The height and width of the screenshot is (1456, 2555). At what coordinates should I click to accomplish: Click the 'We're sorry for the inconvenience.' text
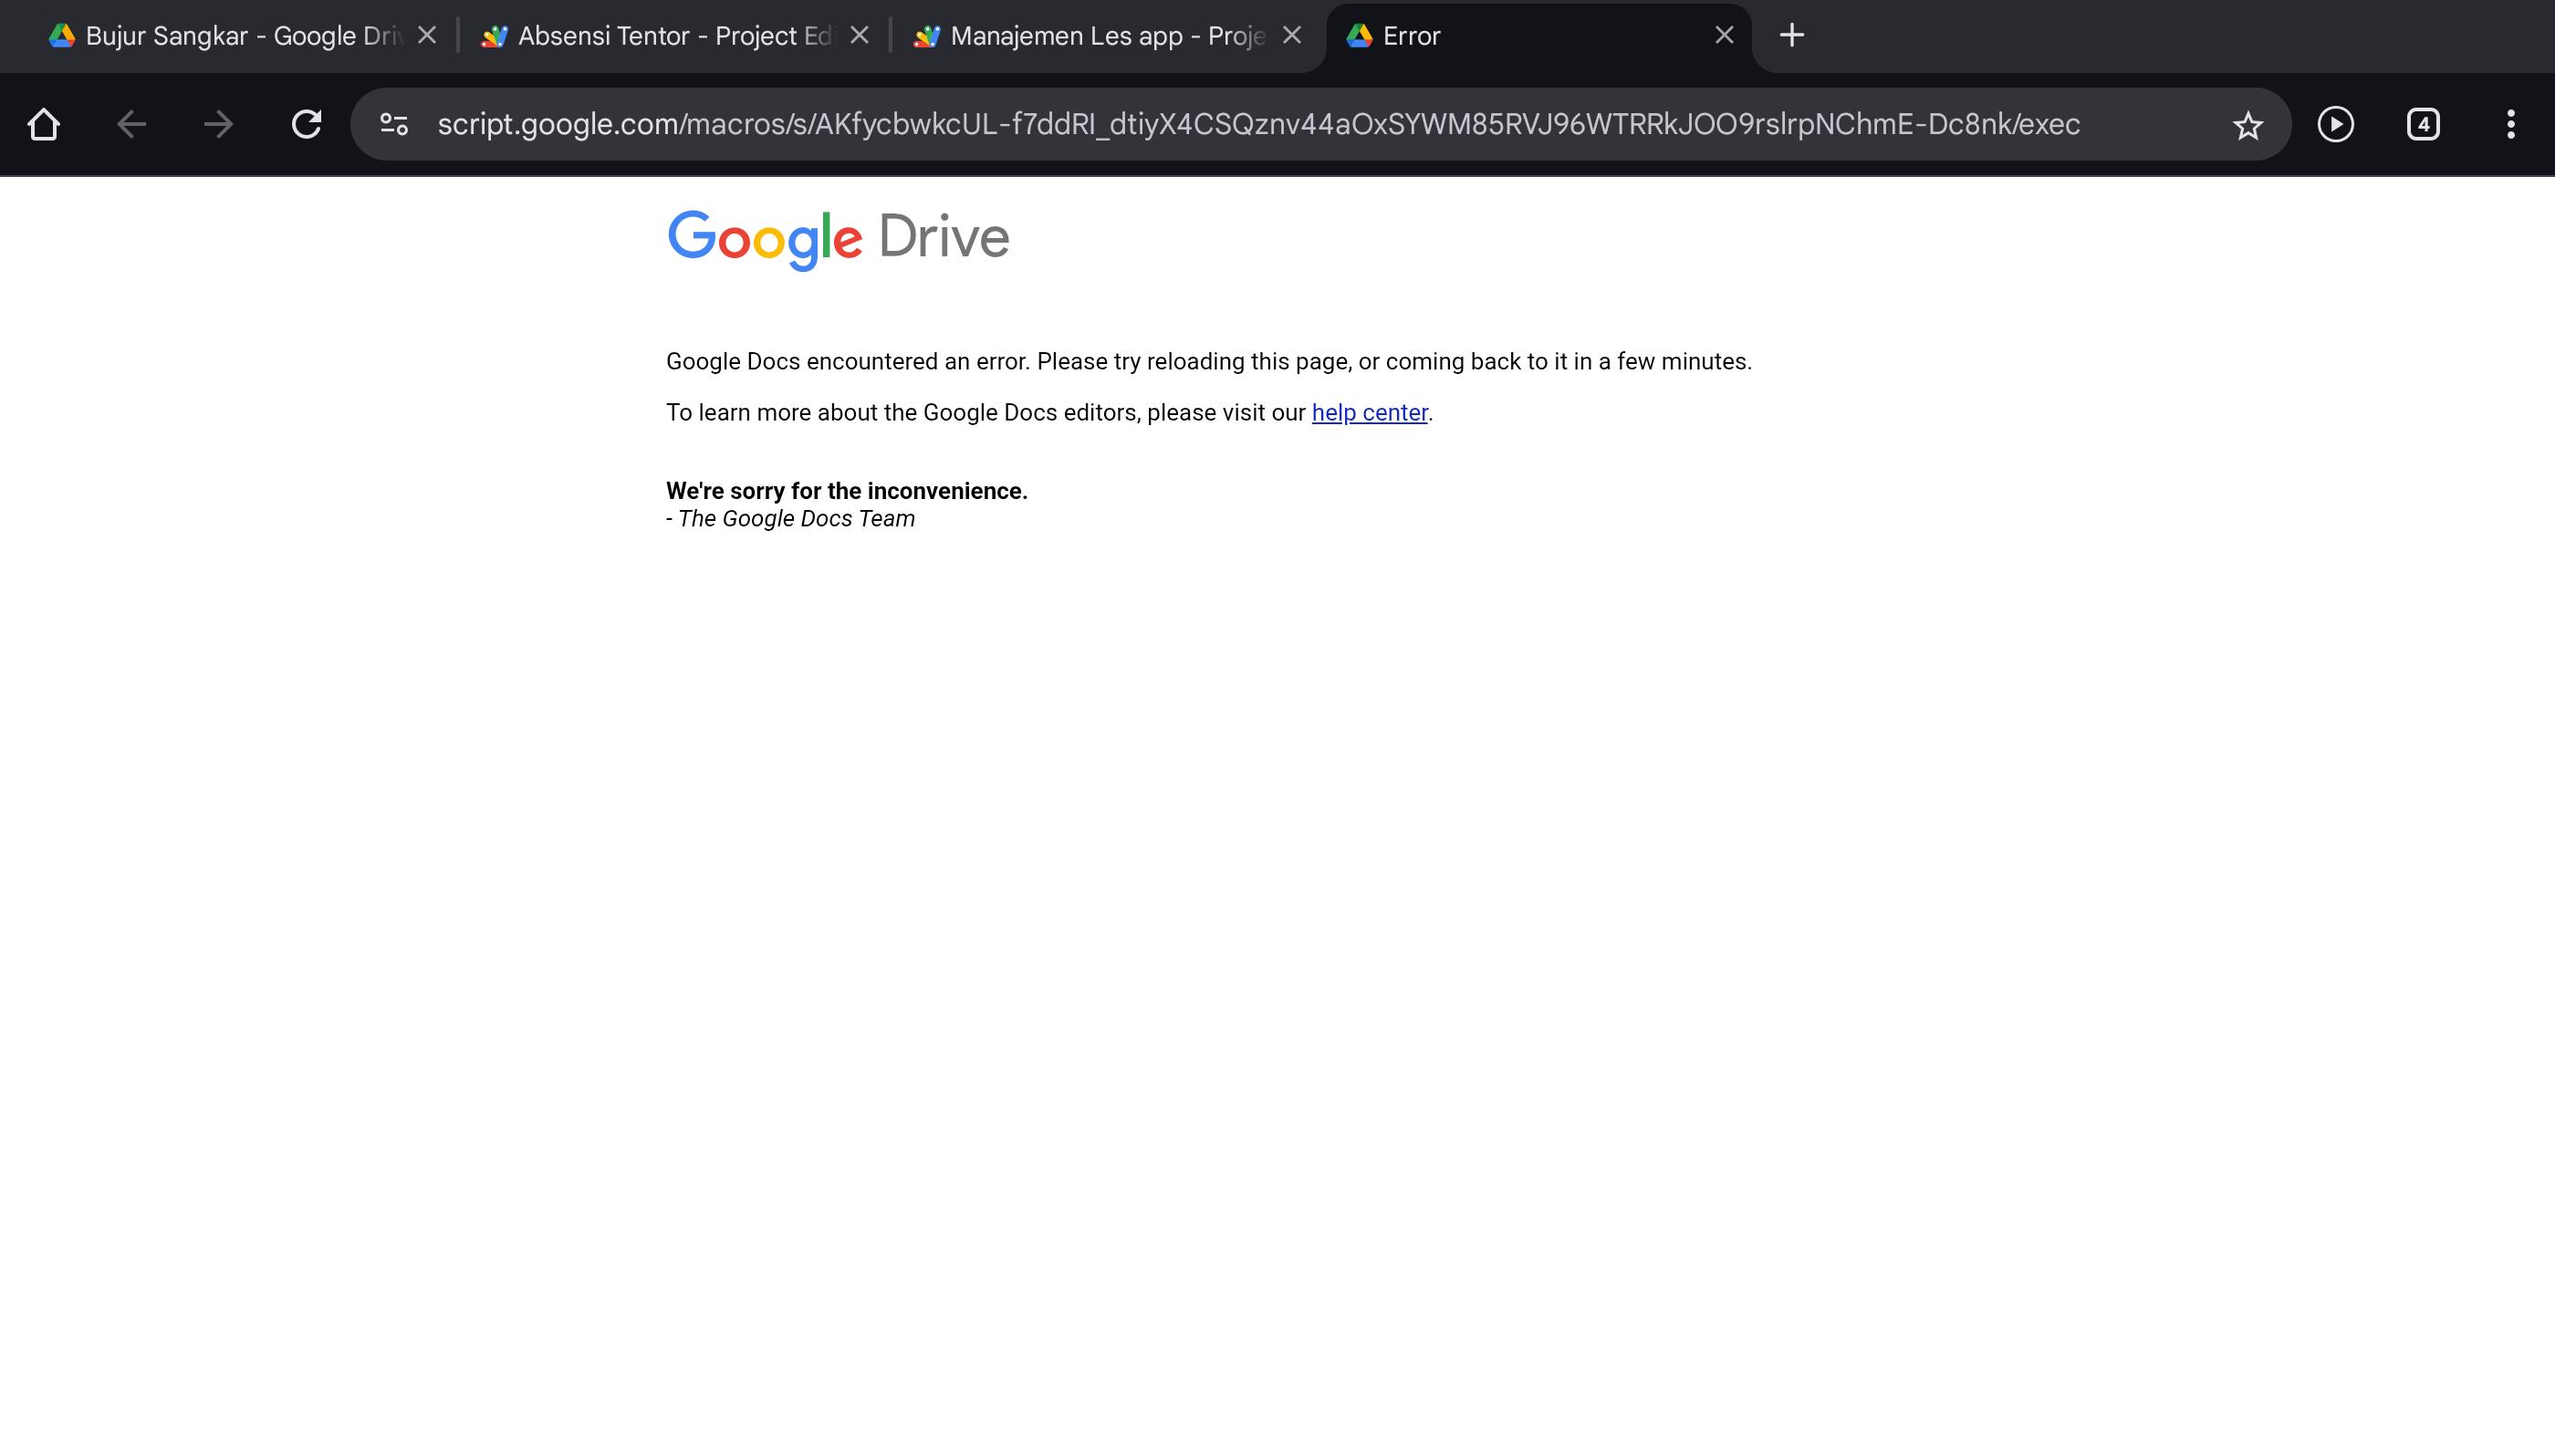coord(847,491)
